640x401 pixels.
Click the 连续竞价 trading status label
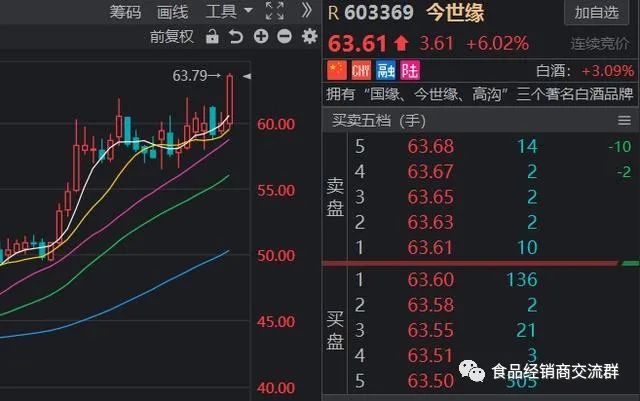coord(600,43)
